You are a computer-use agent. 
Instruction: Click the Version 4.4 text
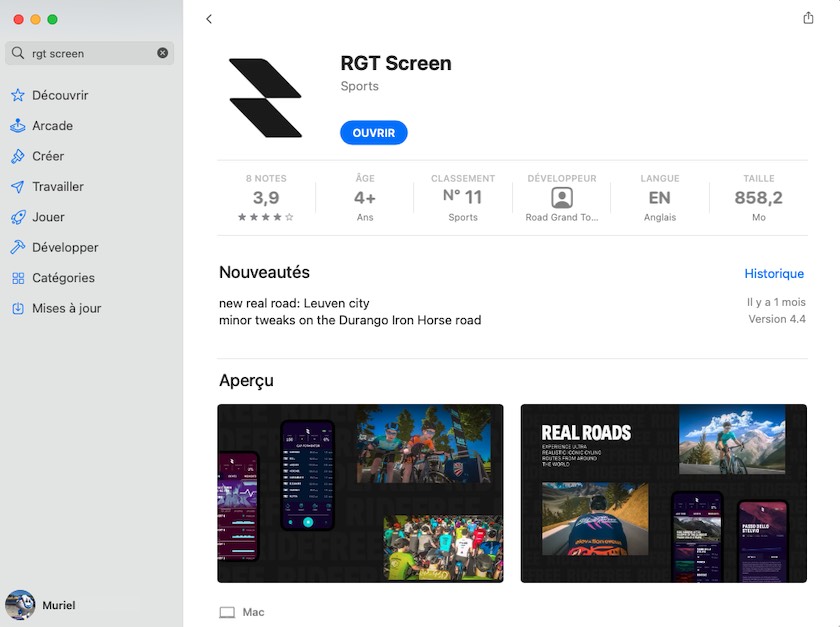pyautogui.click(x=777, y=319)
